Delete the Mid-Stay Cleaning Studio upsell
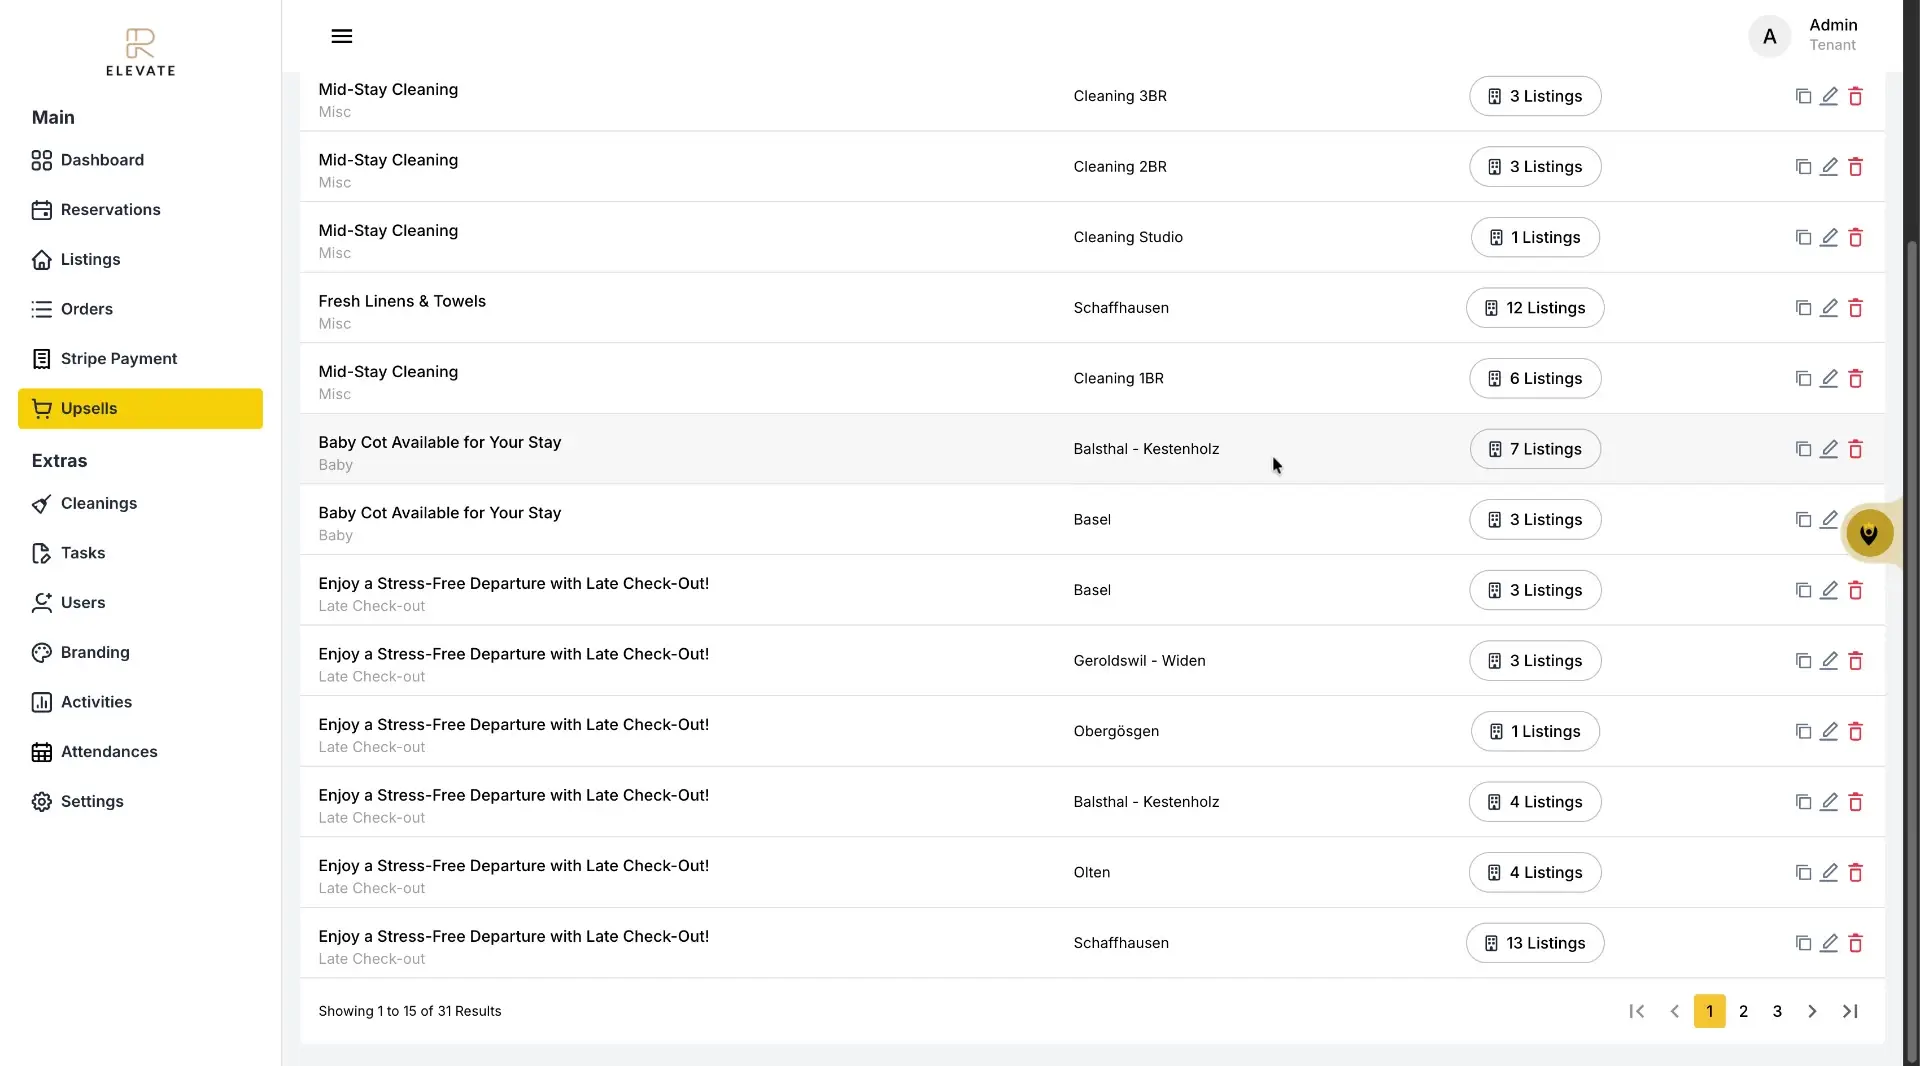 click(1857, 237)
